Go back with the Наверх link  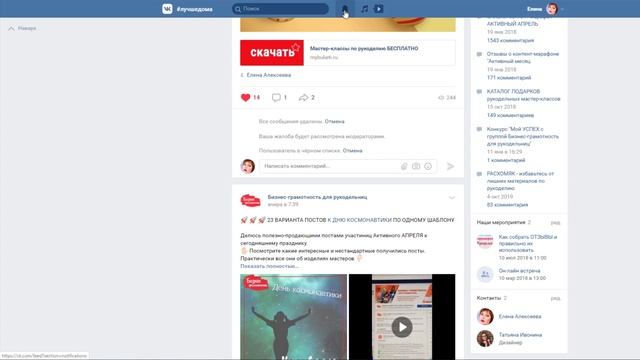point(23,28)
